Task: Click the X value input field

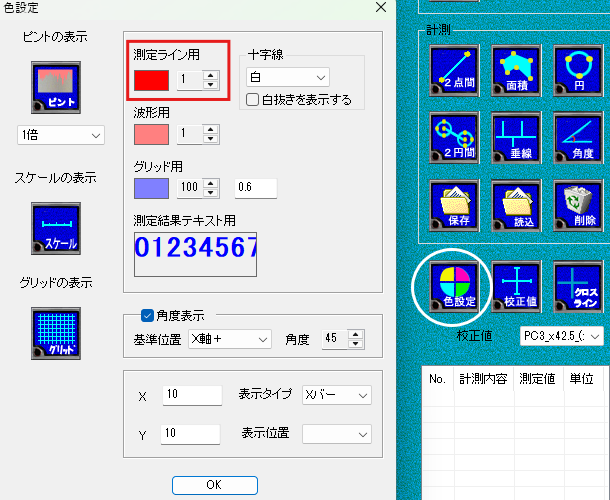Action: pos(192,395)
